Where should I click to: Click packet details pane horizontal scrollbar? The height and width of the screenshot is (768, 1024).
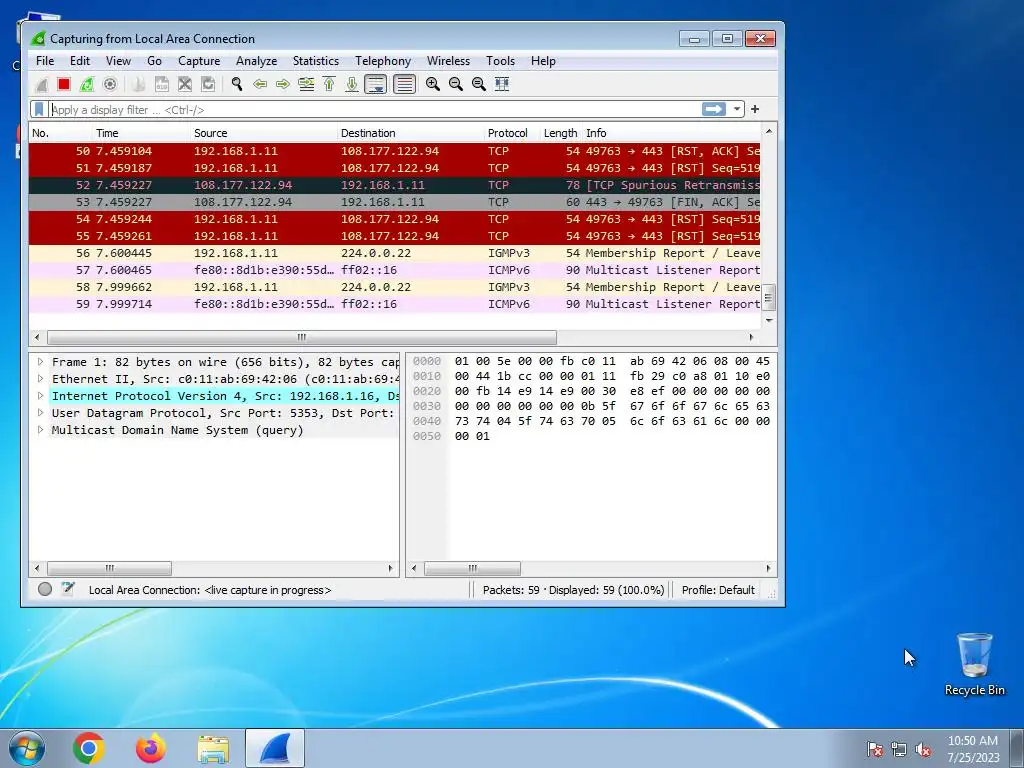pos(109,568)
